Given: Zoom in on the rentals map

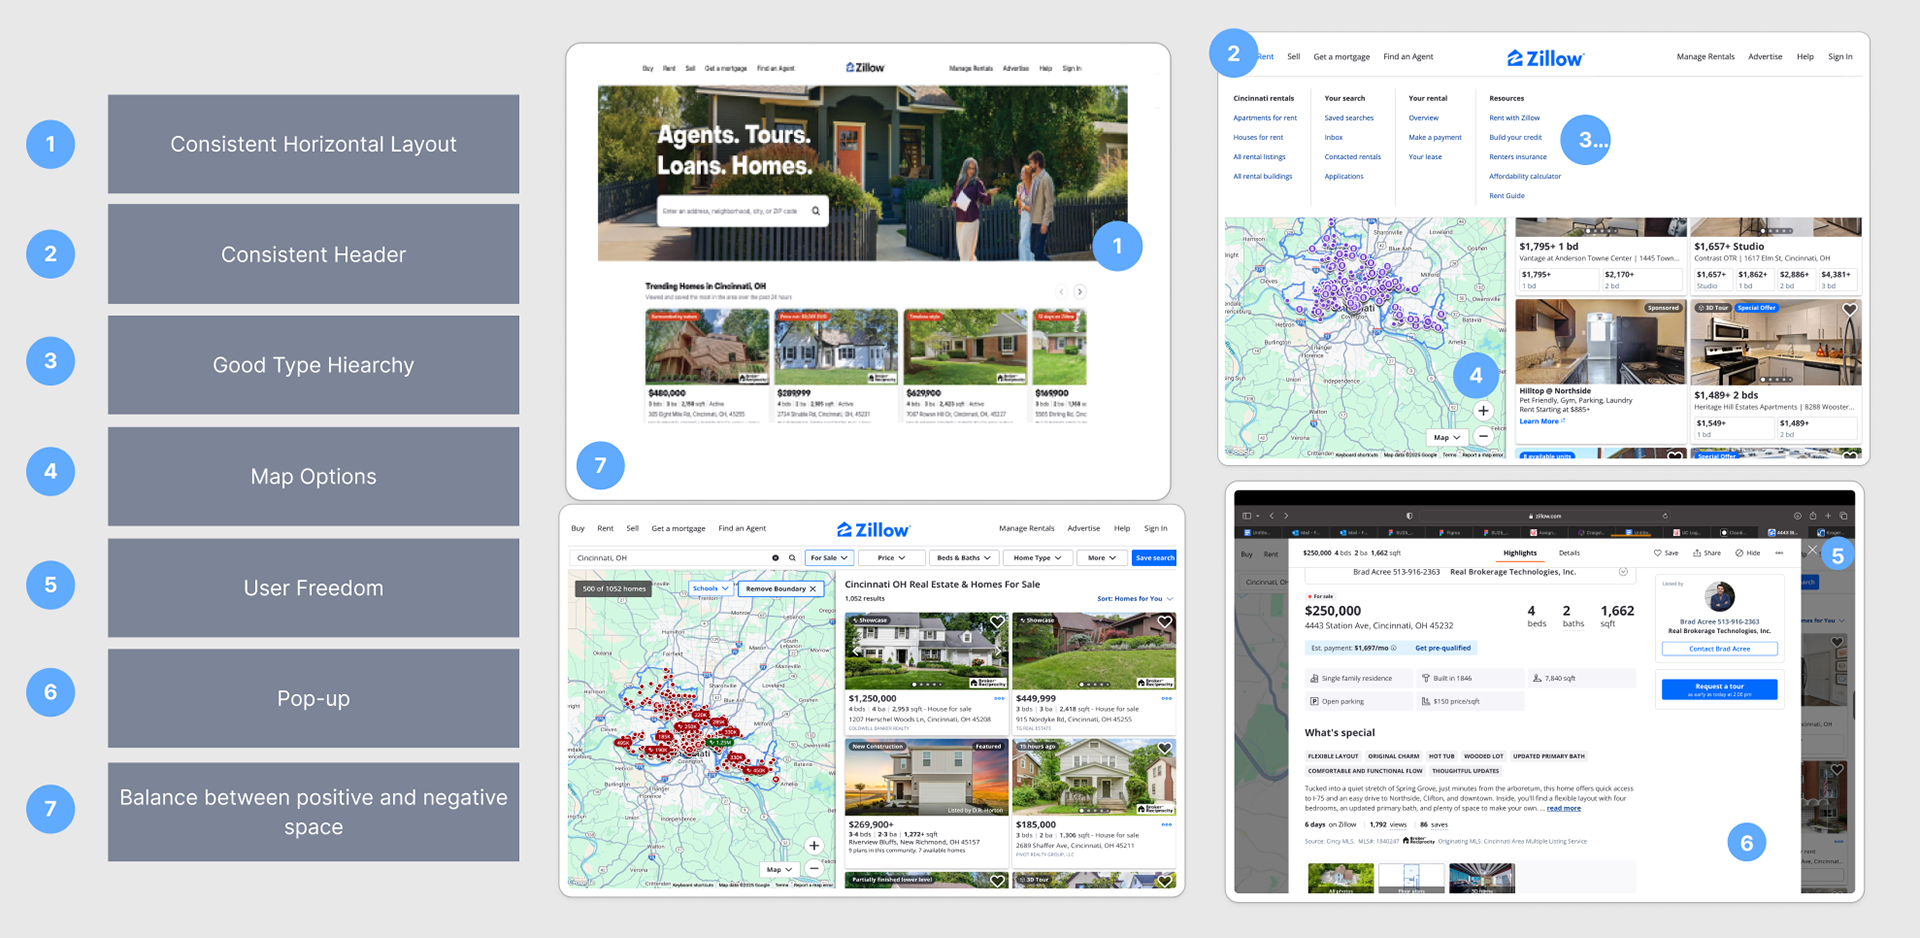Looking at the screenshot, I should pyautogui.click(x=1483, y=411).
